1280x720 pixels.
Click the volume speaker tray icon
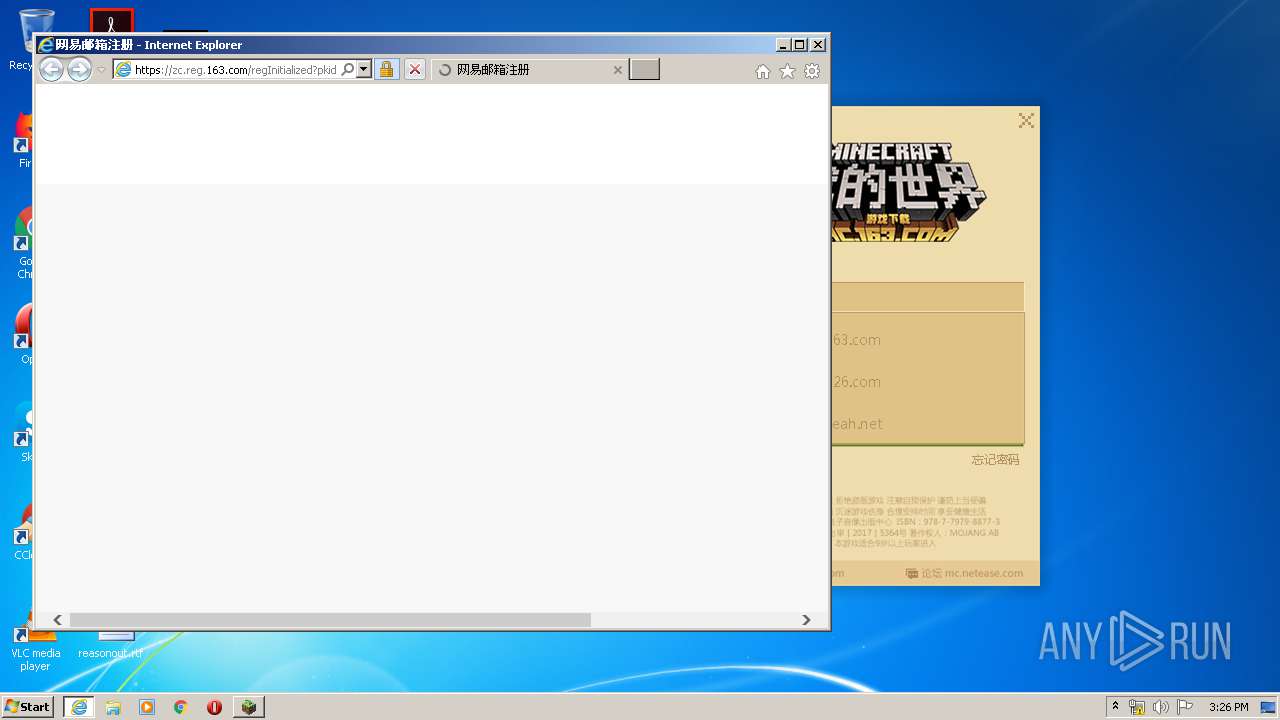1160,707
